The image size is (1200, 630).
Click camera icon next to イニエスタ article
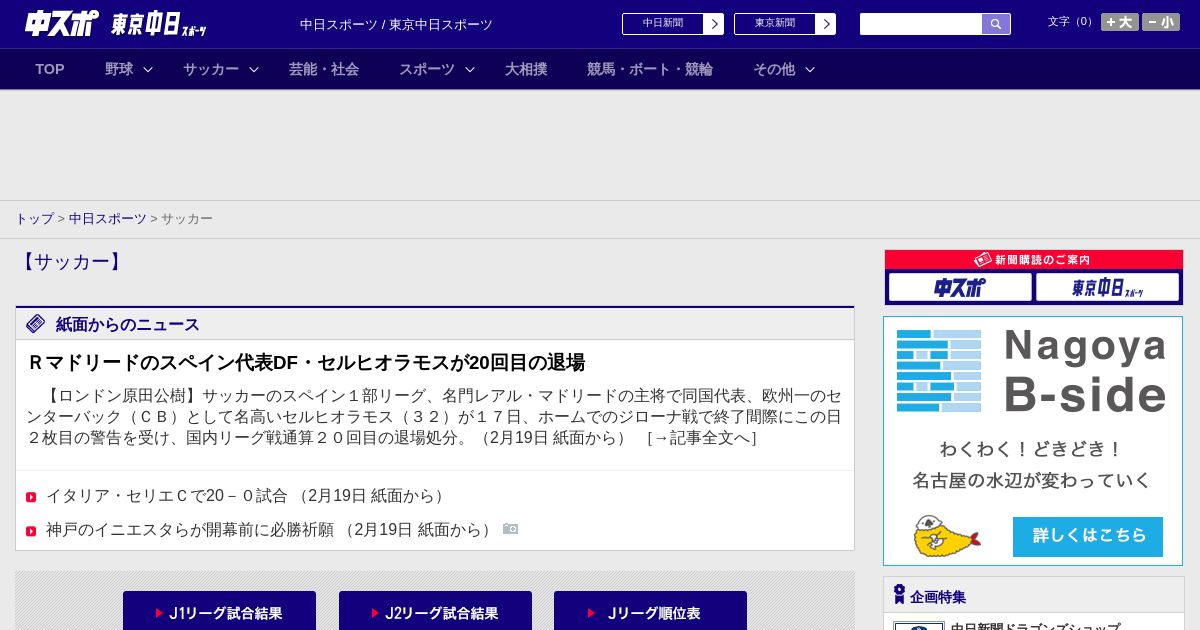point(510,529)
